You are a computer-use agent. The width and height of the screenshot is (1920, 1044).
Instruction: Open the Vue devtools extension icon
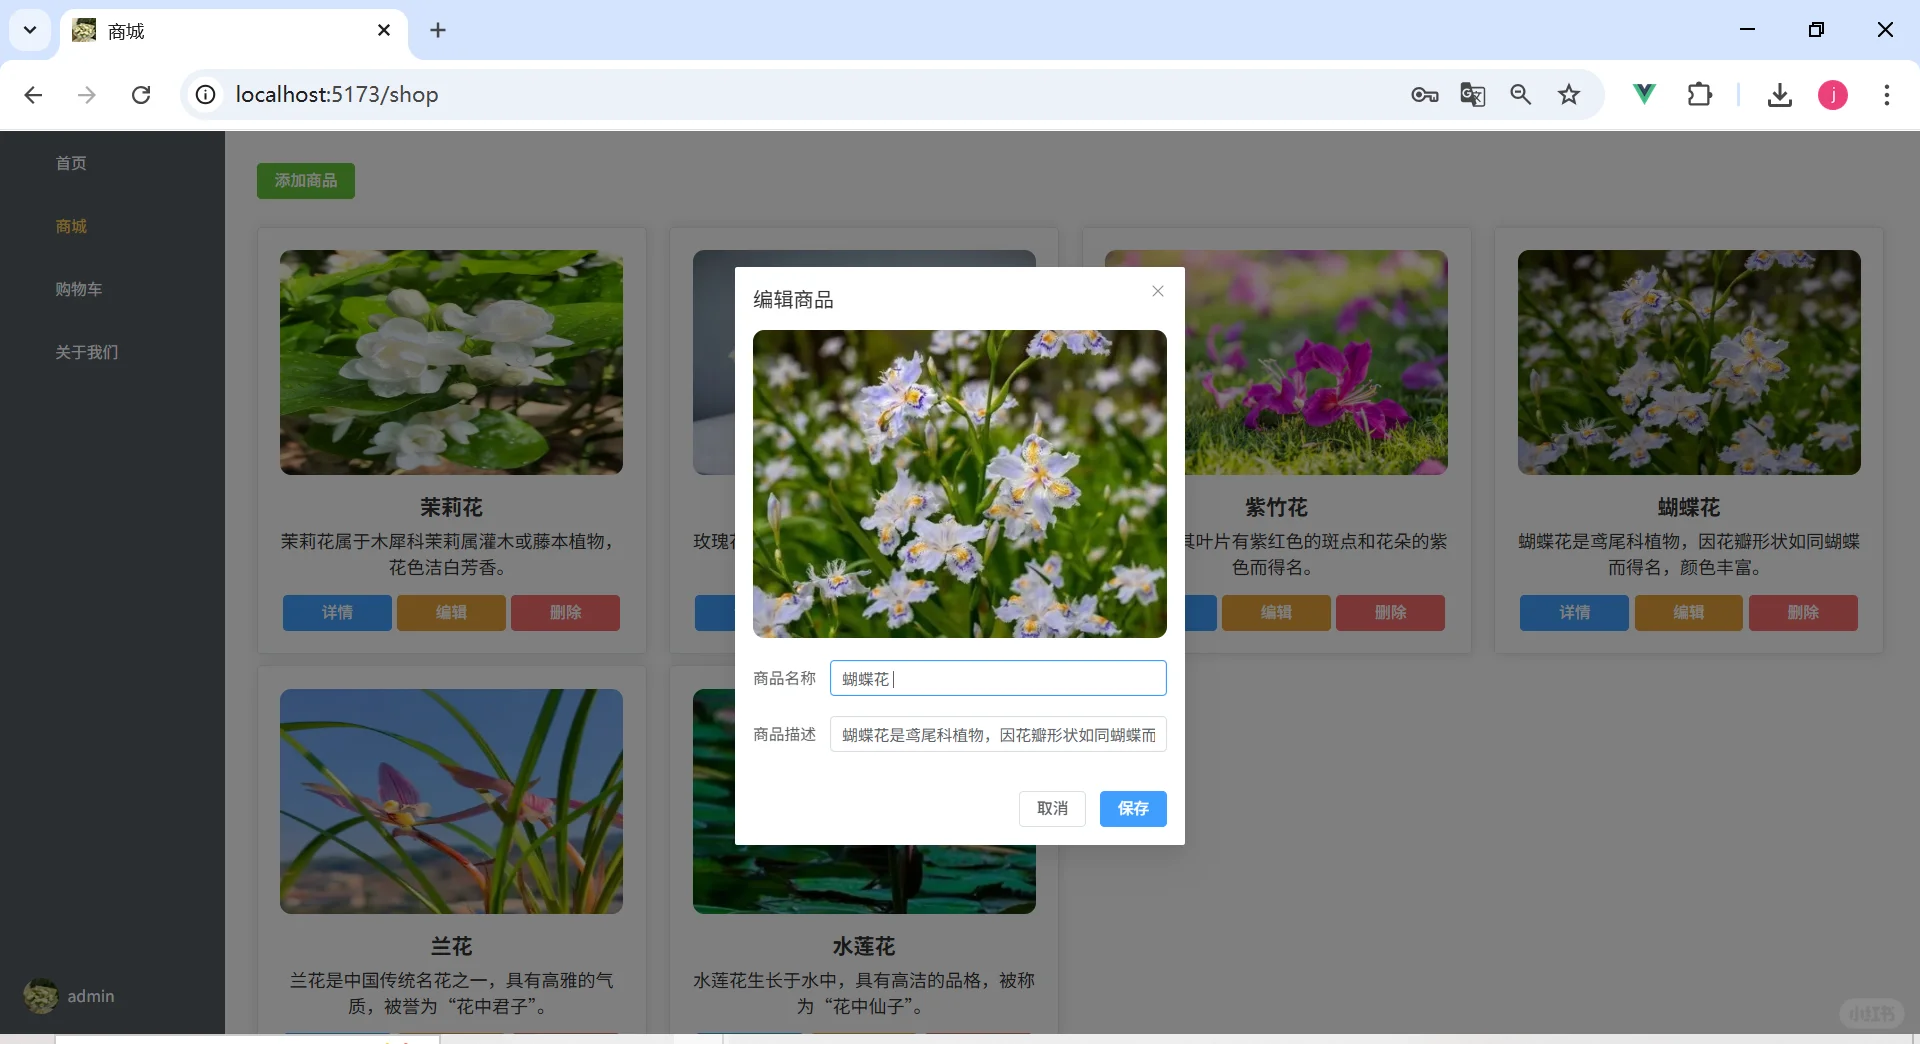[1645, 94]
